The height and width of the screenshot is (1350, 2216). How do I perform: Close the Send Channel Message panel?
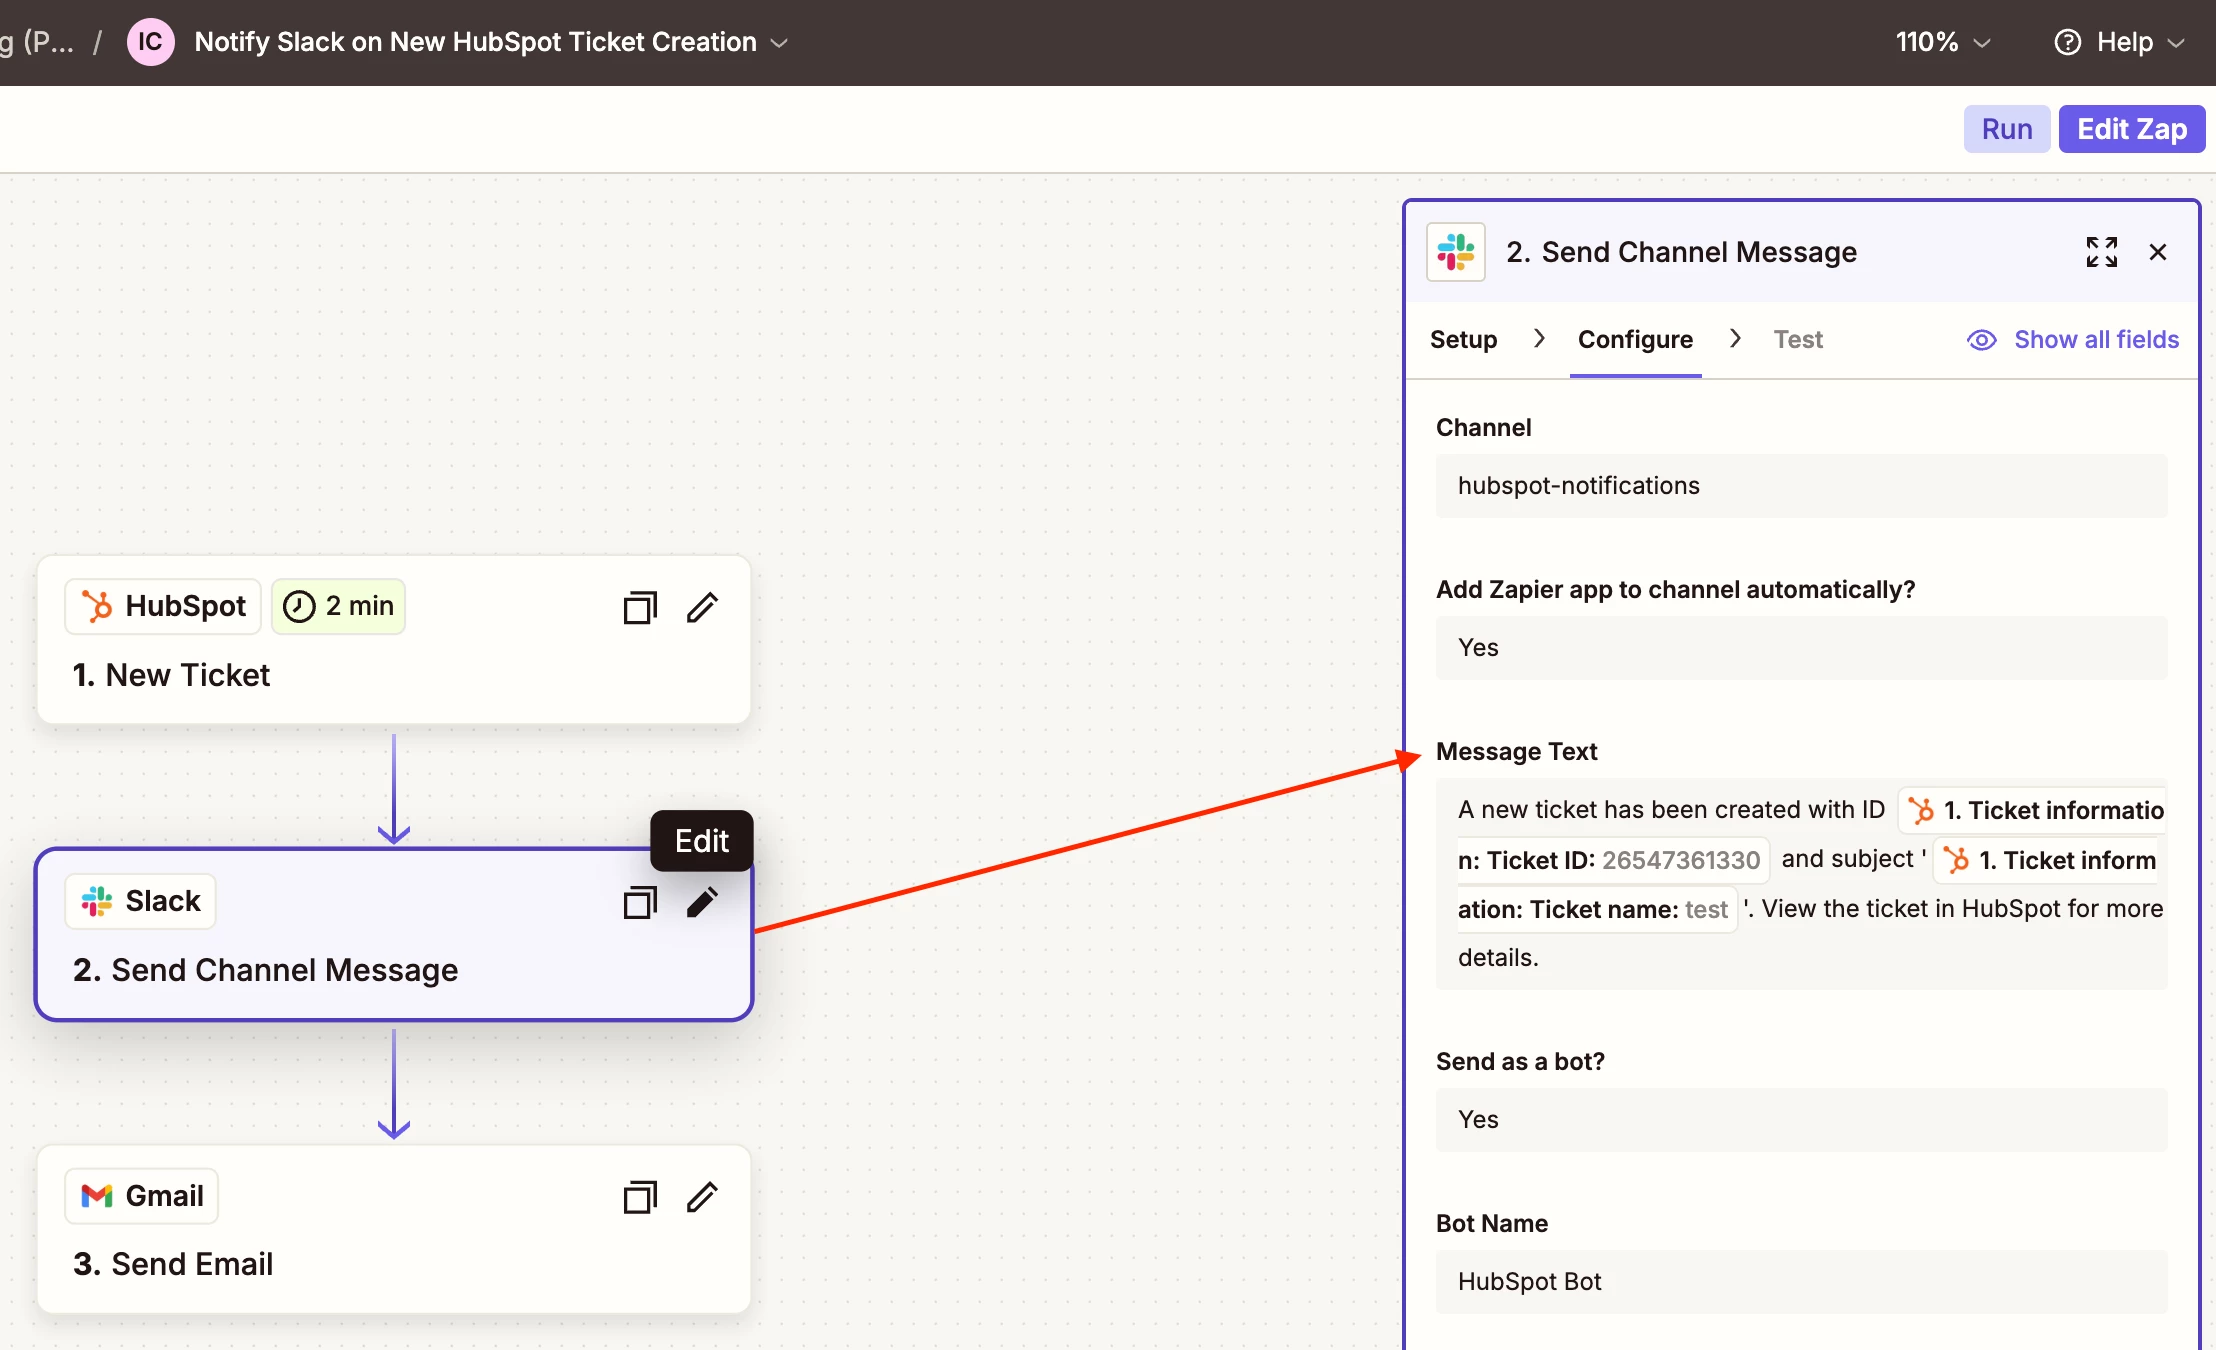pos(2158,252)
